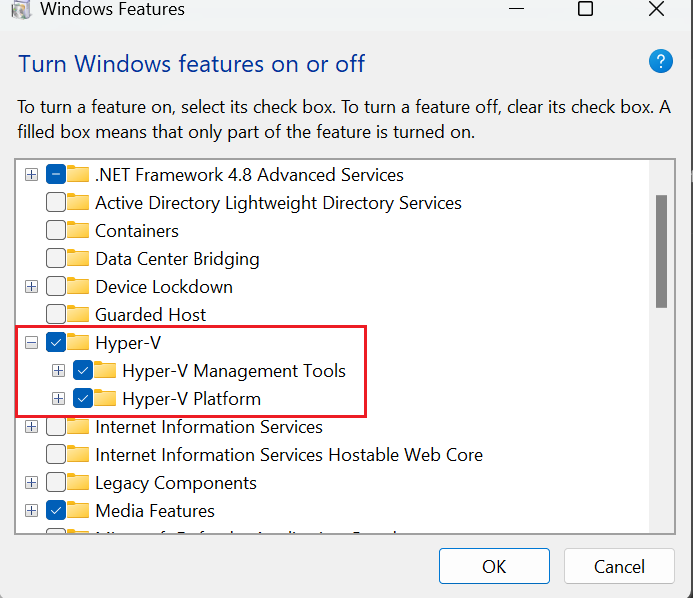Click the blue help question mark icon

tap(661, 62)
